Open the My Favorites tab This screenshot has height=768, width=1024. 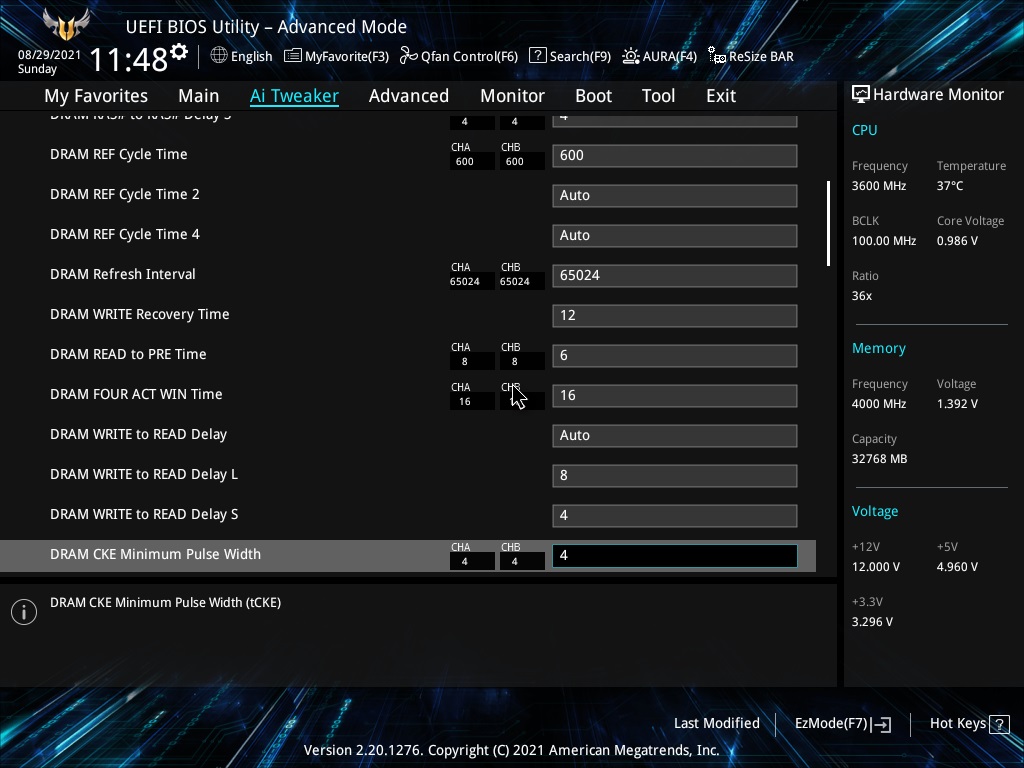pos(96,96)
